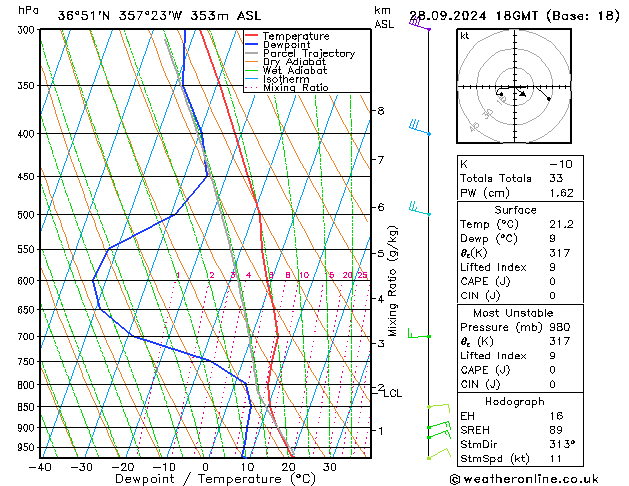Click the purple wind barb at 300 hPa
This screenshot has height=486, width=629.
(x=419, y=25)
